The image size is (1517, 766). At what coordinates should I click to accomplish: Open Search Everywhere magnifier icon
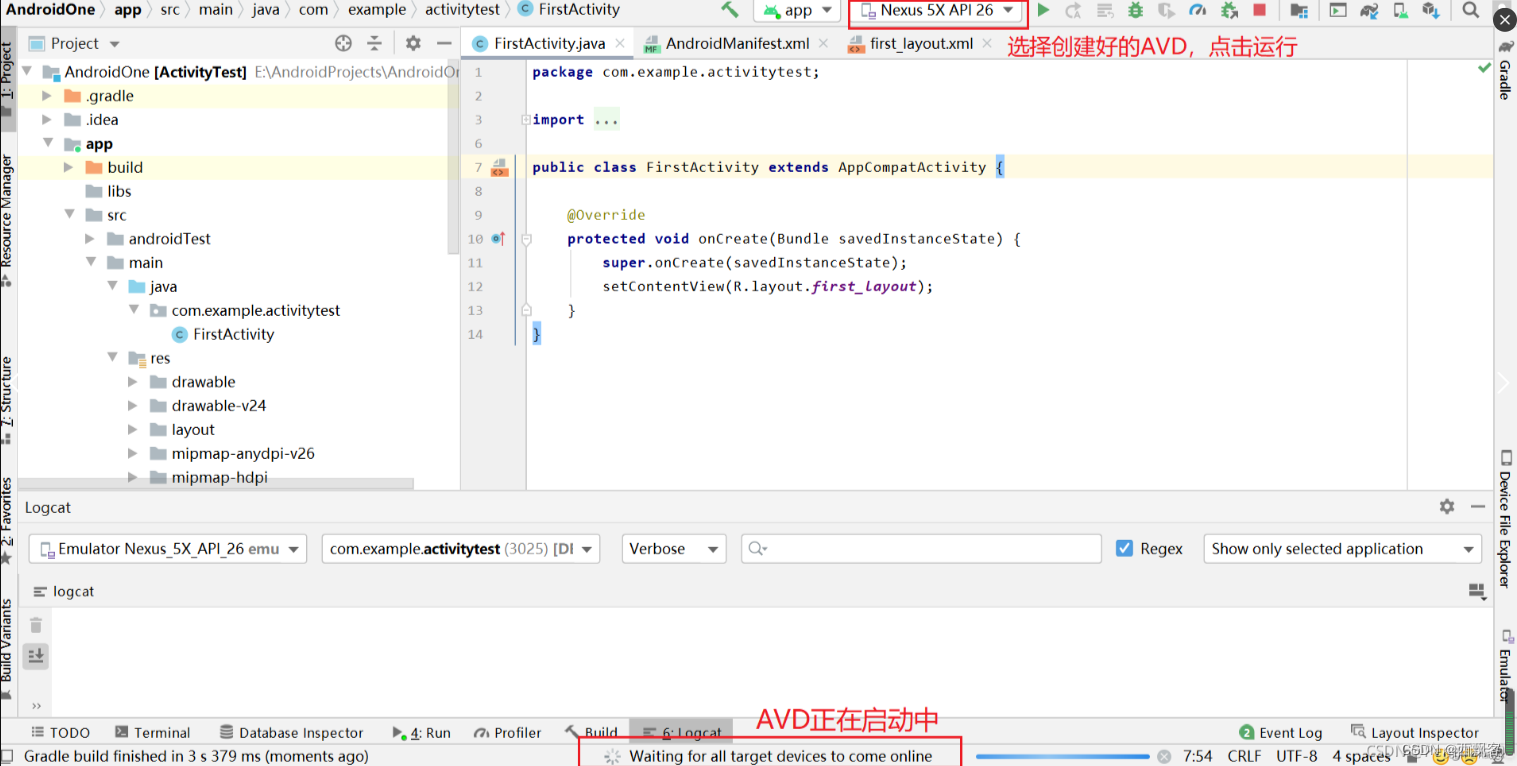tap(1470, 10)
